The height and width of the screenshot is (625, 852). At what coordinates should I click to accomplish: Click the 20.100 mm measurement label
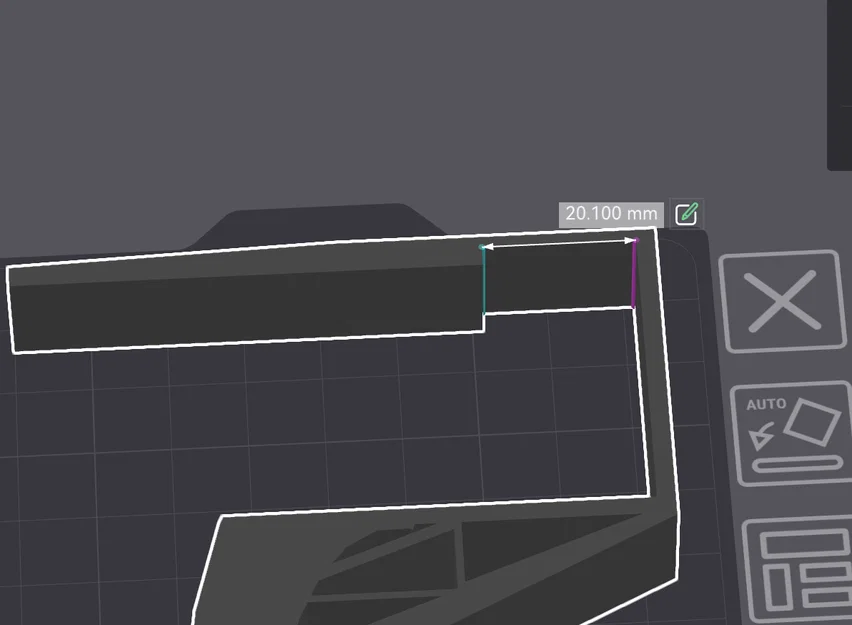[x=611, y=214]
